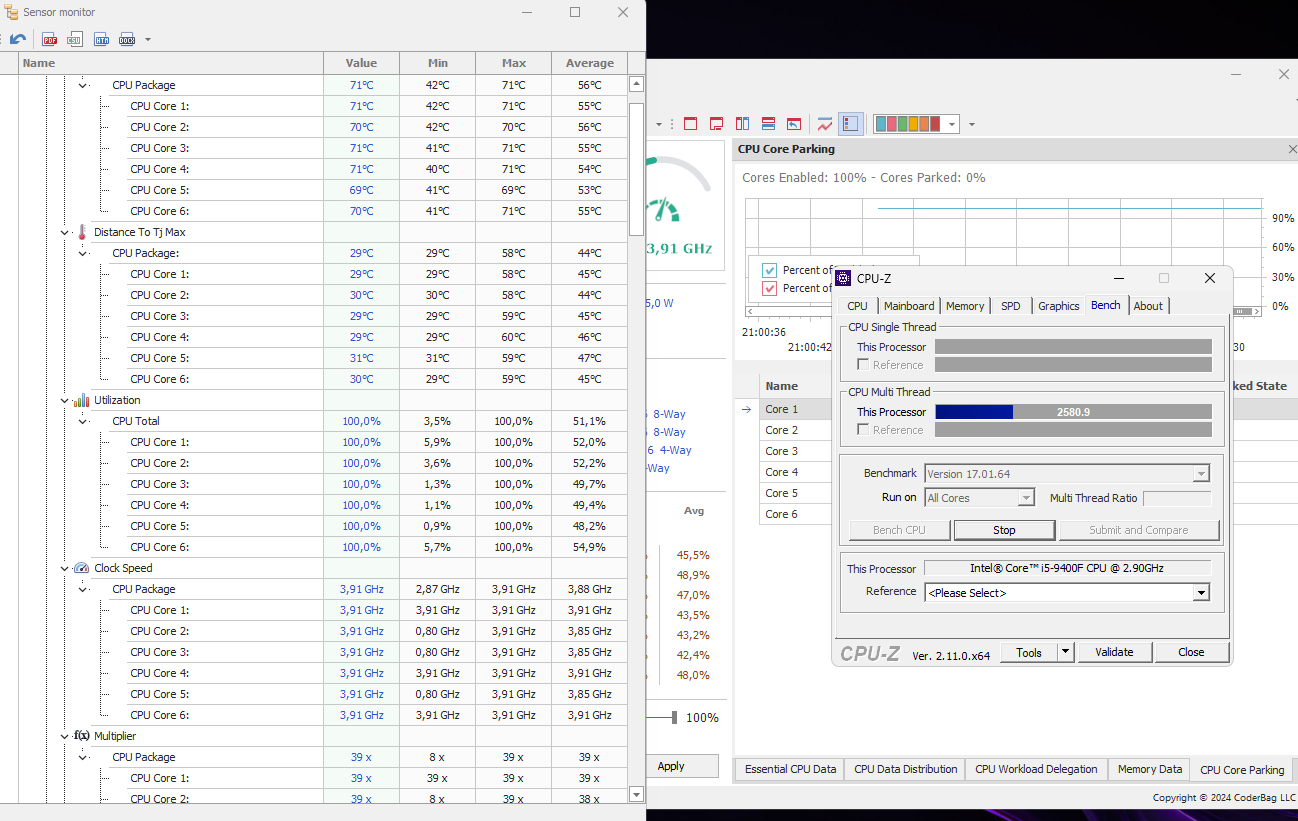Image resolution: width=1298 pixels, height=821 pixels.
Task: Open the About tab in CPU-Z
Action: [x=1148, y=306]
